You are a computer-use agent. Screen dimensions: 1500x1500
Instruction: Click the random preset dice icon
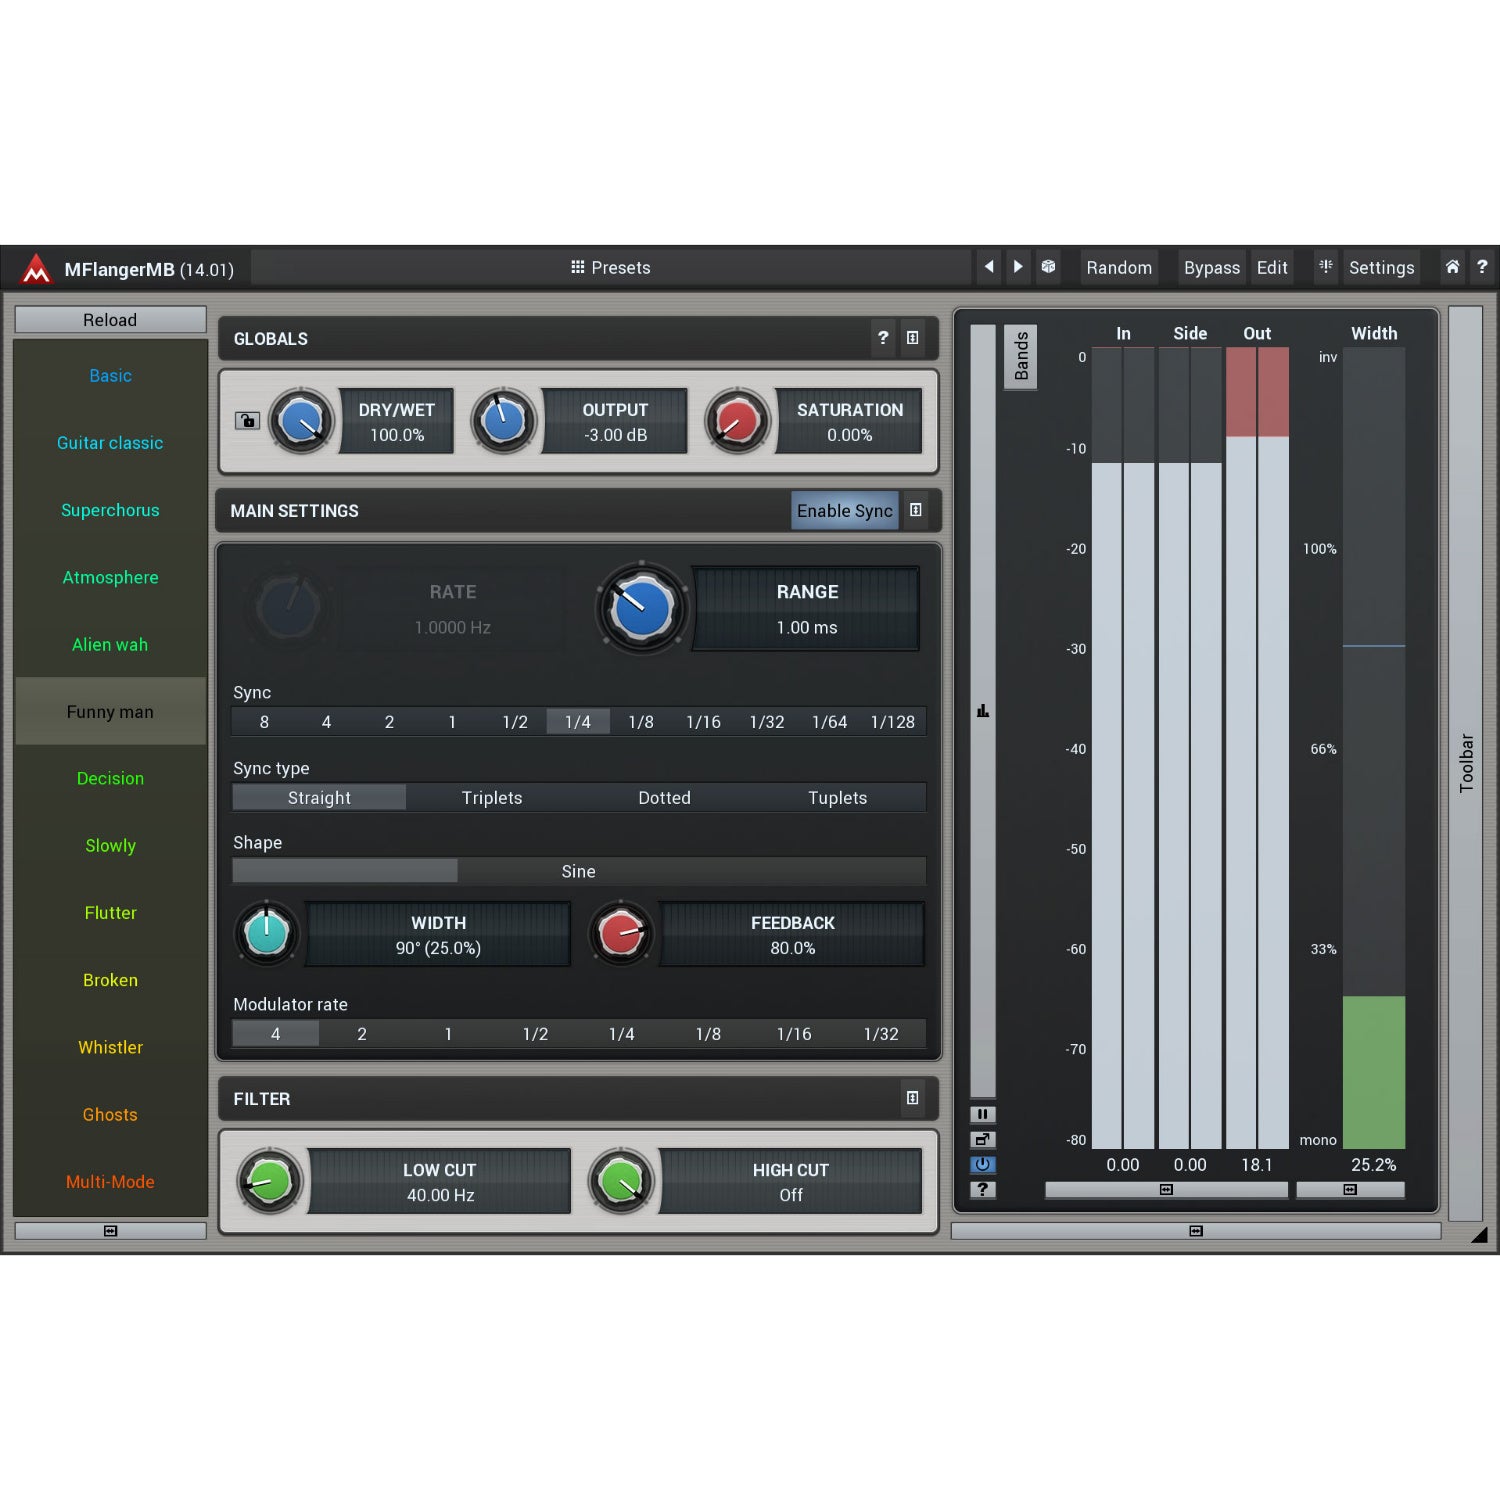(x=1048, y=267)
